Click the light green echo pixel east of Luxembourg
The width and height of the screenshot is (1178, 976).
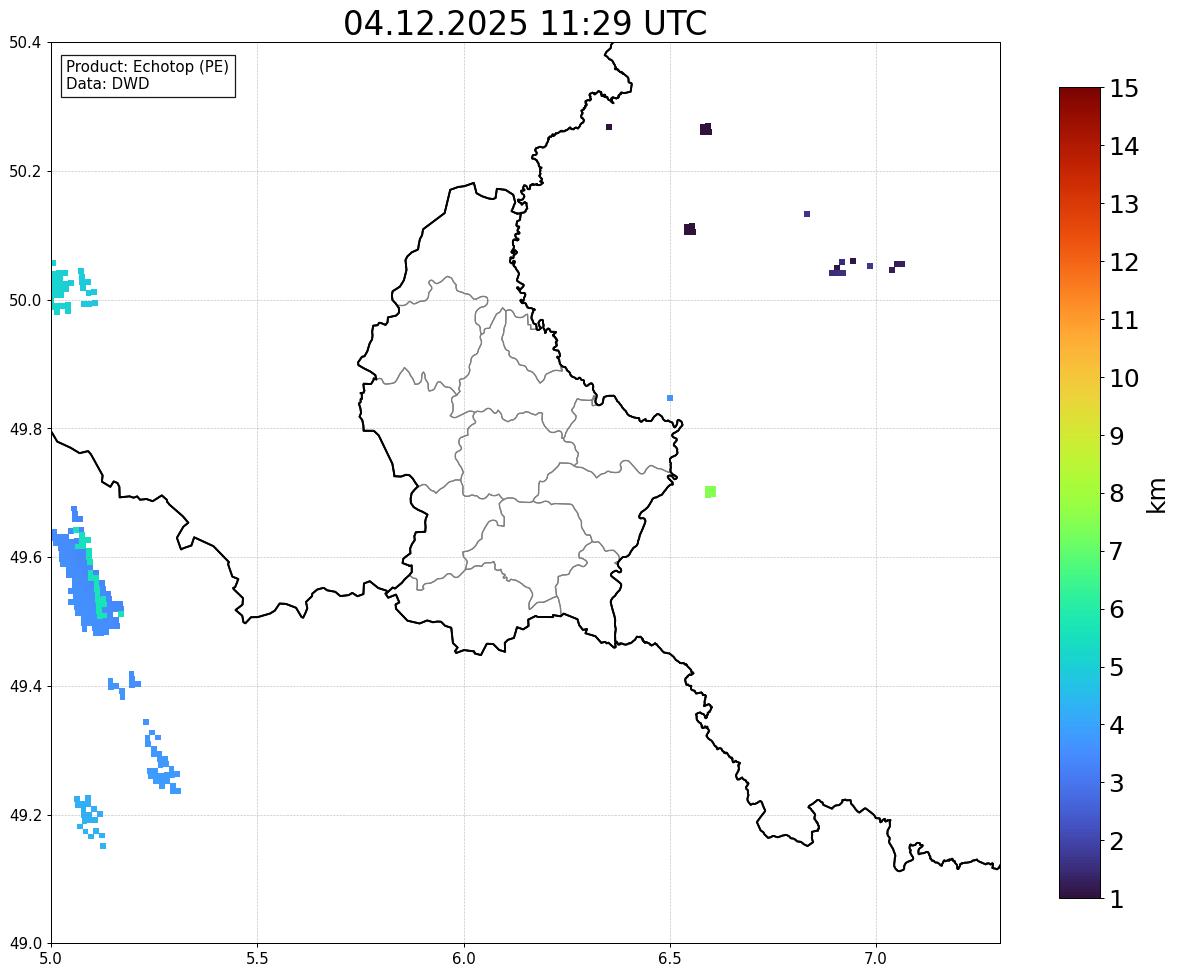[x=711, y=492]
